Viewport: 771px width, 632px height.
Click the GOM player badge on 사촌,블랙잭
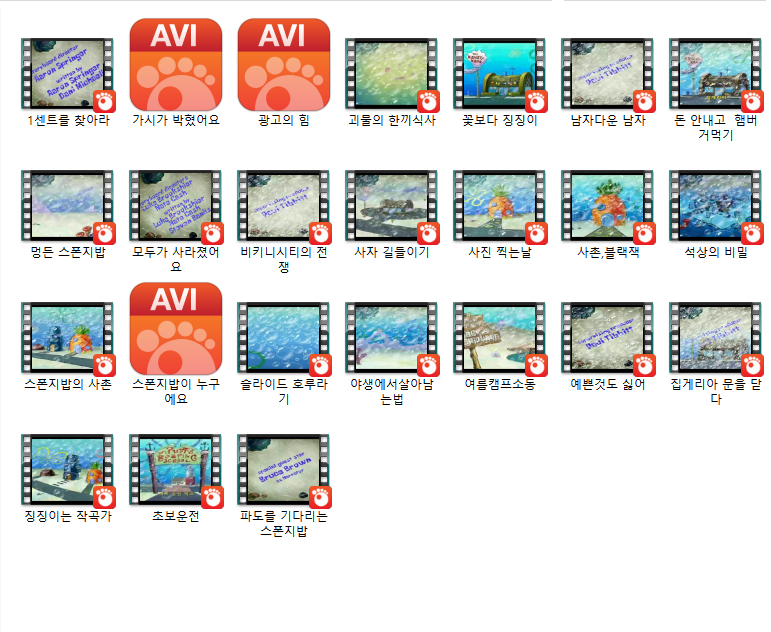click(x=644, y=234)
